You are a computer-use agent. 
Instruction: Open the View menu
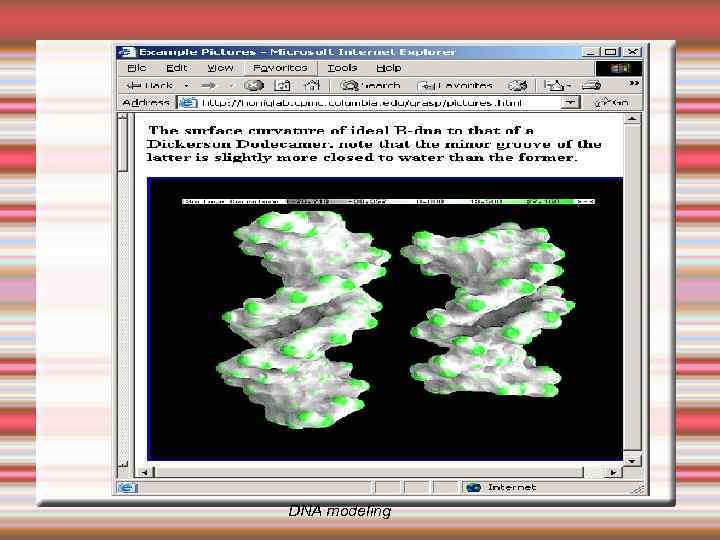coord(220,68)
